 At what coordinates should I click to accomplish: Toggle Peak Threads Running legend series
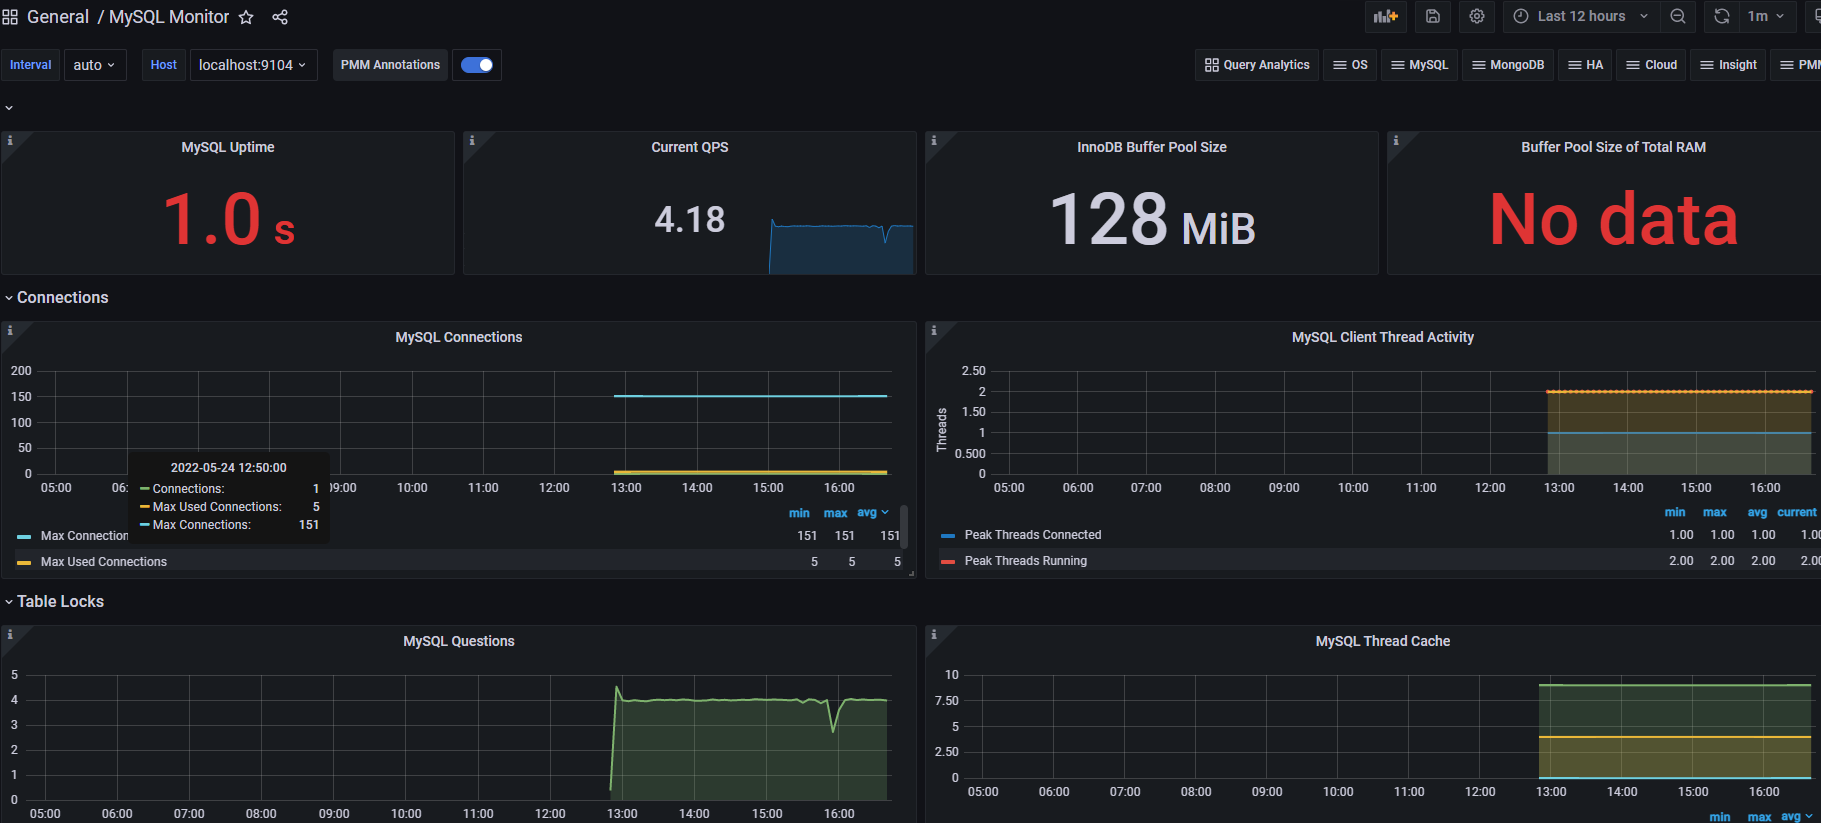1025,562
